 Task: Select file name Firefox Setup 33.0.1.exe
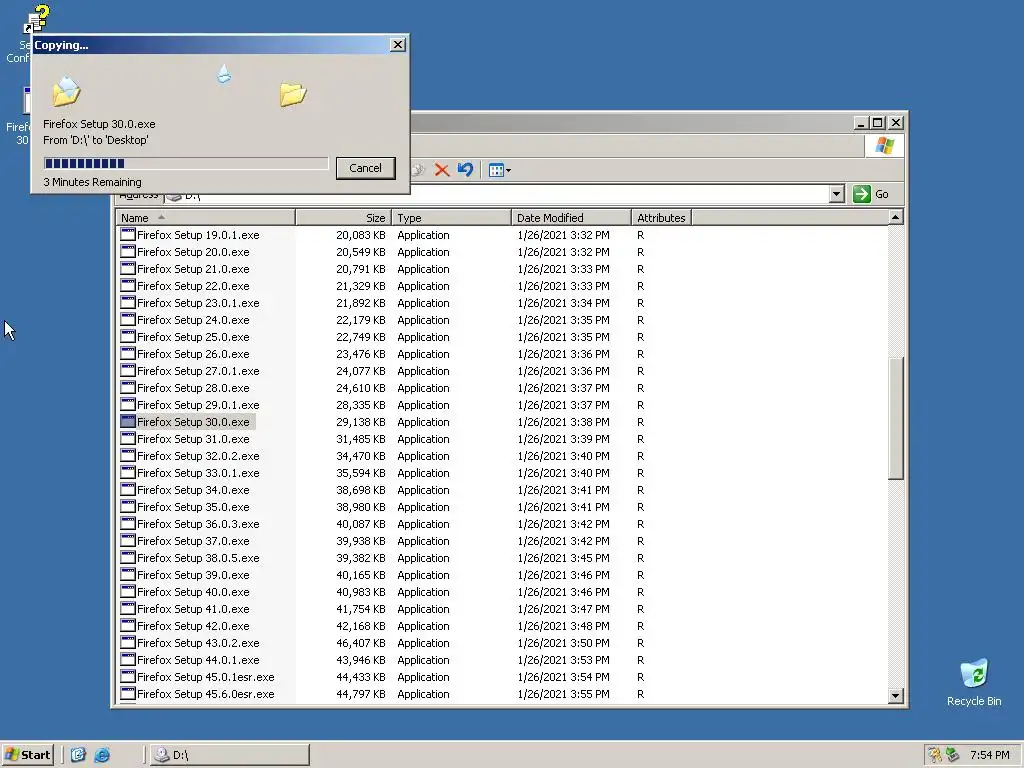tap(198, 473)
